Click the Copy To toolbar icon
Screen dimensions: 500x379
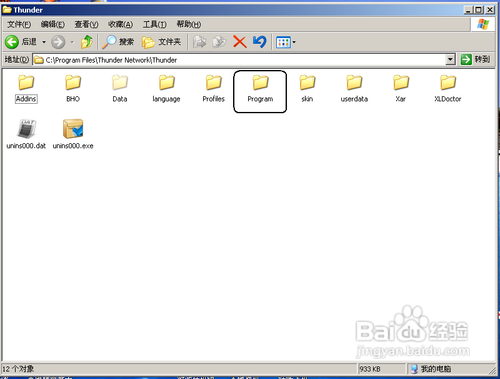point(220,42)
